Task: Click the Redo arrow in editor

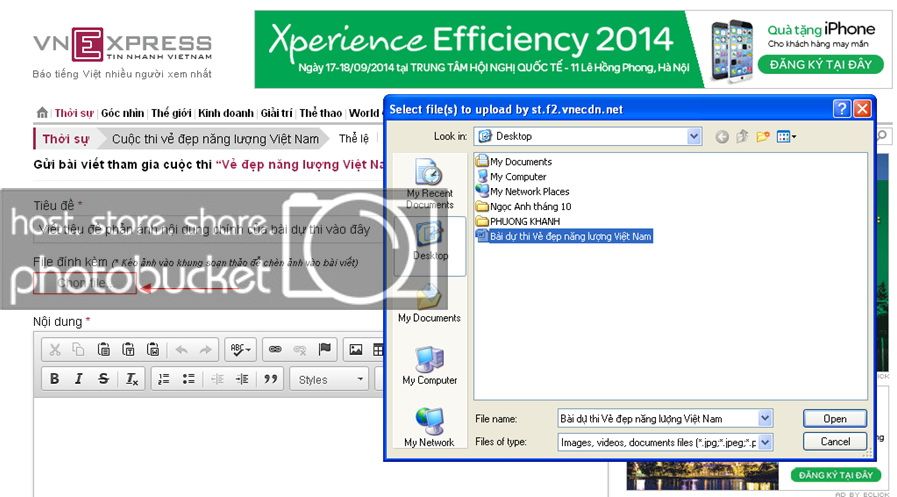Action: (x=205, y=349)
